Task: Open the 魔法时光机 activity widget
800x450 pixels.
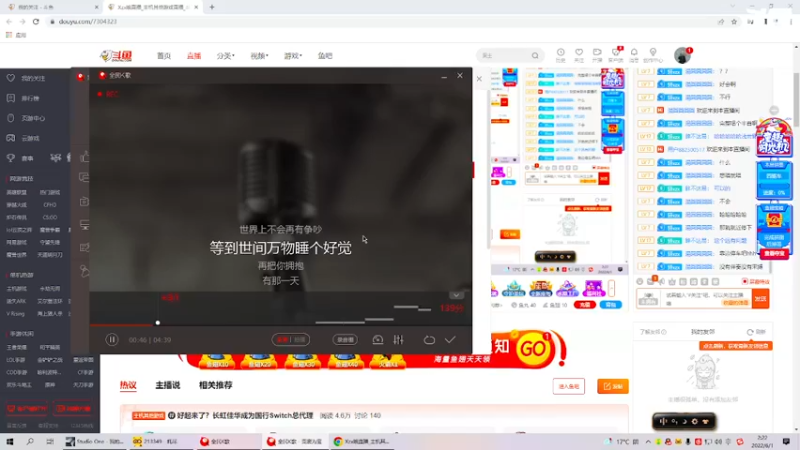Action: [x=774, y=137]
